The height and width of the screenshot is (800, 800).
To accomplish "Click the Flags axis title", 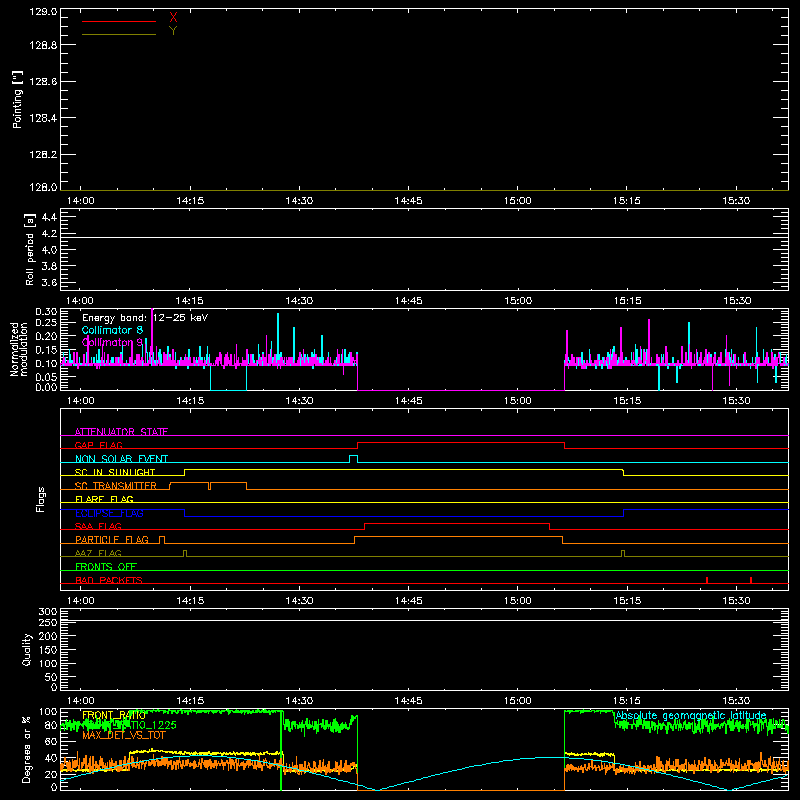I will 40,499.
